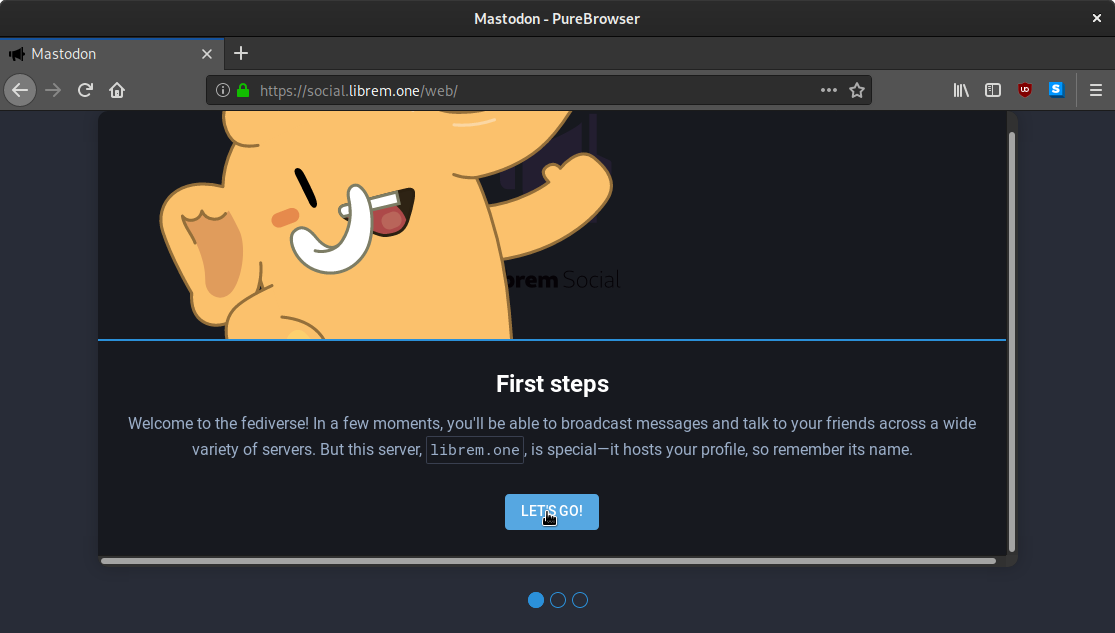
Task: Click the horizontal scrollbar under the modal
Action: (x=548, y=561)
